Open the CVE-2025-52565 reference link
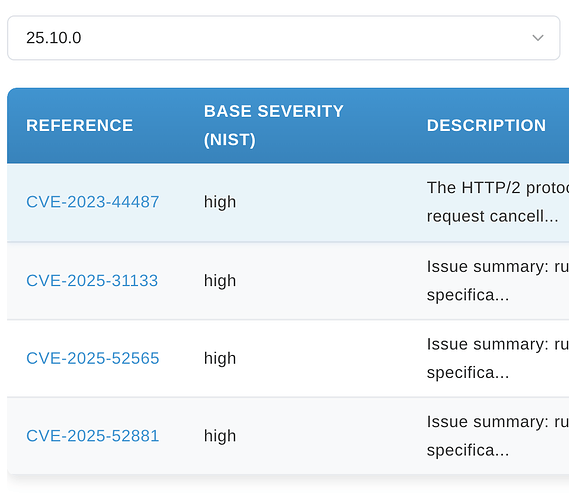Viewport: 569px width, 500px height. click(93, 358)
